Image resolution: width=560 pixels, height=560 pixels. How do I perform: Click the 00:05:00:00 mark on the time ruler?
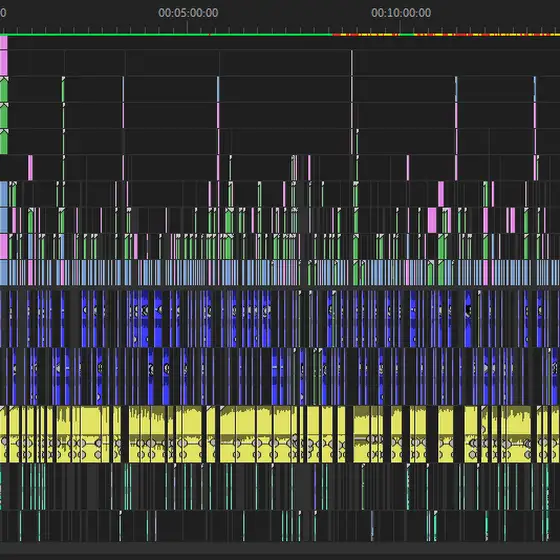click(188, 13)
